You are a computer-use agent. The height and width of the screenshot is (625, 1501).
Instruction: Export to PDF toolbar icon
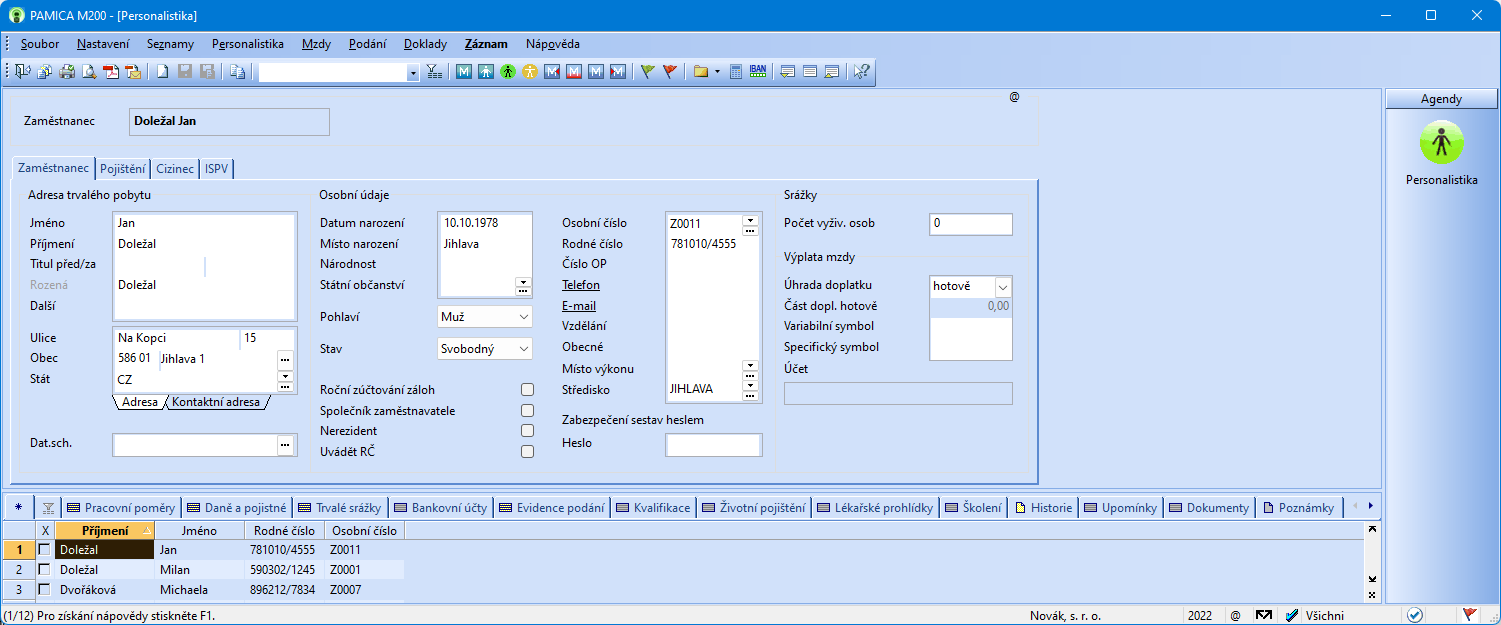pyautogui.click(x=111, y=72)
